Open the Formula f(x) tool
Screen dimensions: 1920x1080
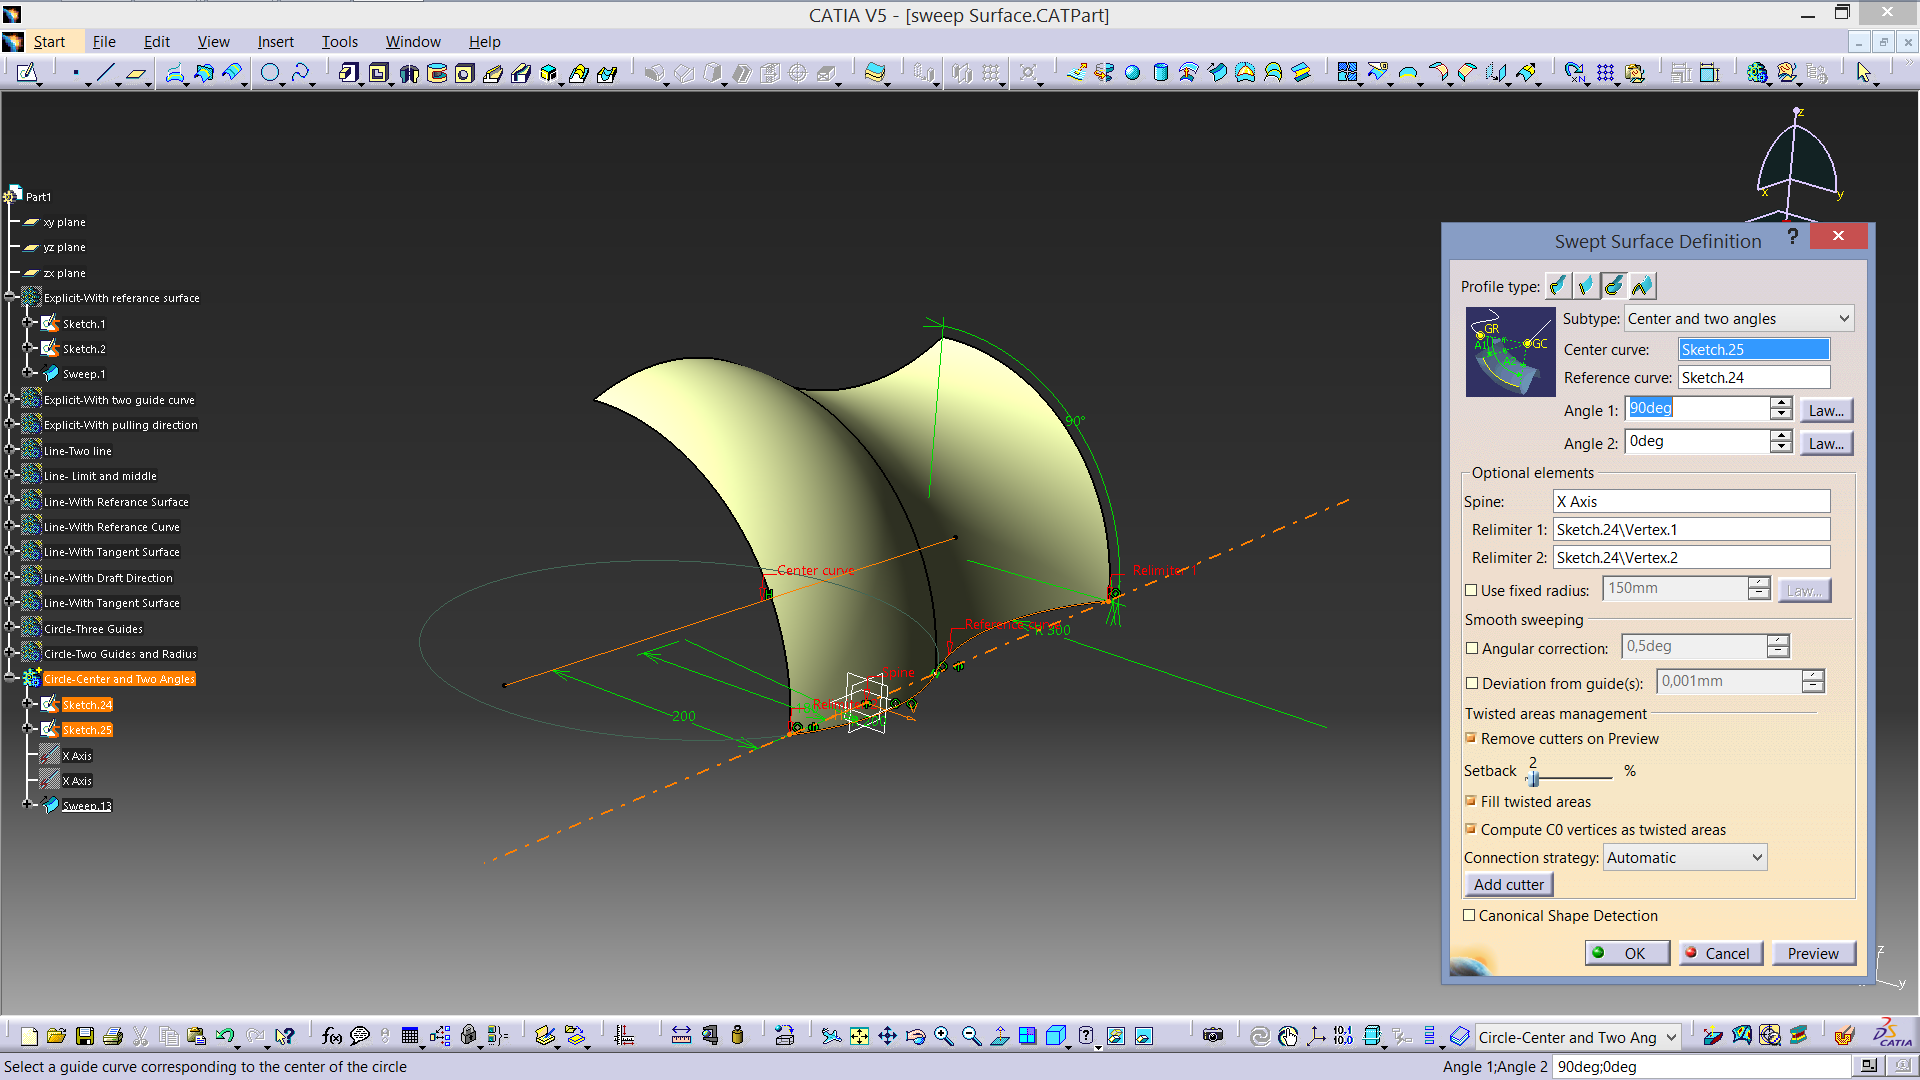pos(332,1036)
